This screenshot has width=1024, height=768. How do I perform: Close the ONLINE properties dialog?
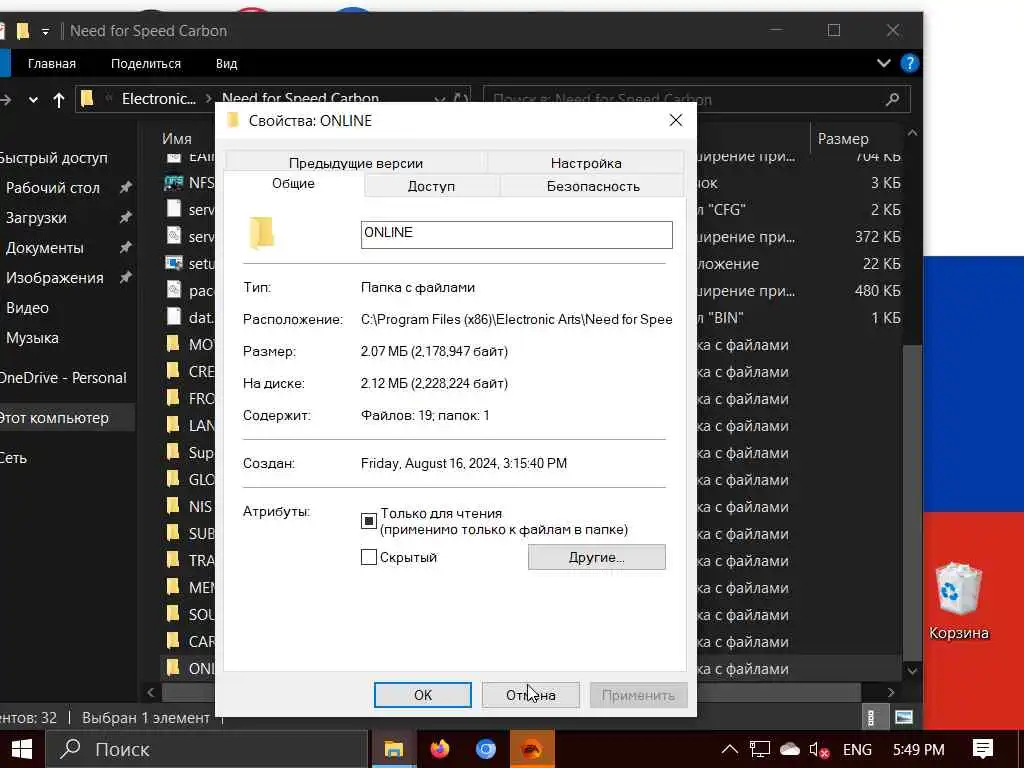tap(676, 120)
